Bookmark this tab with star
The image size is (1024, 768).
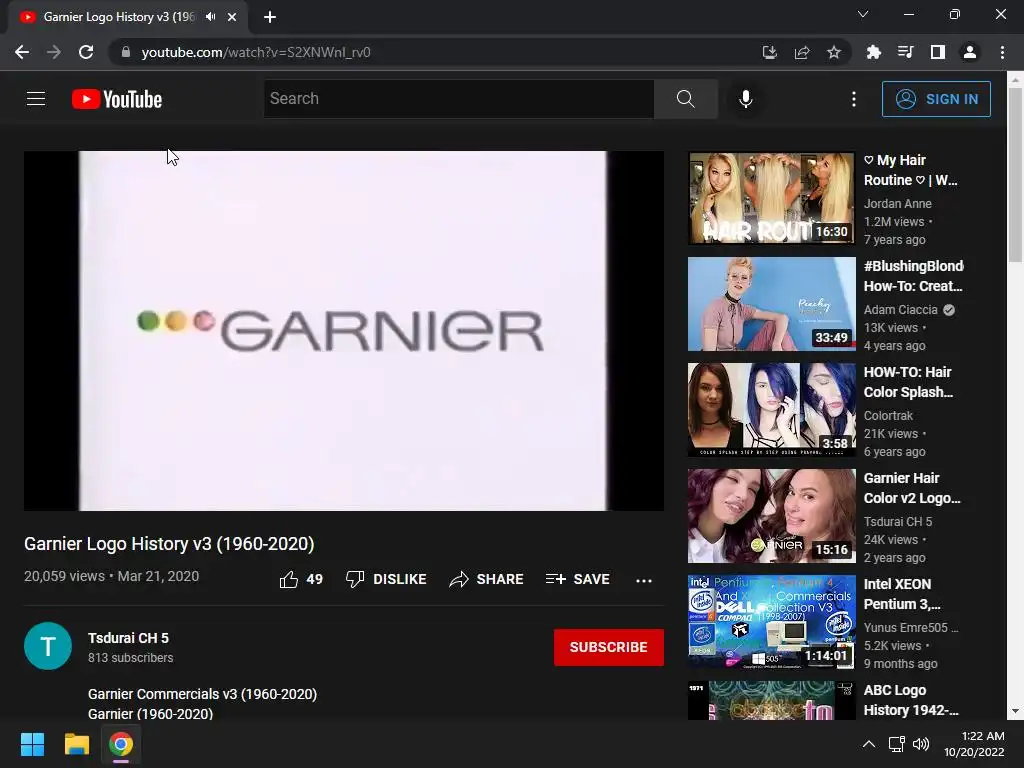pos(834,52)
